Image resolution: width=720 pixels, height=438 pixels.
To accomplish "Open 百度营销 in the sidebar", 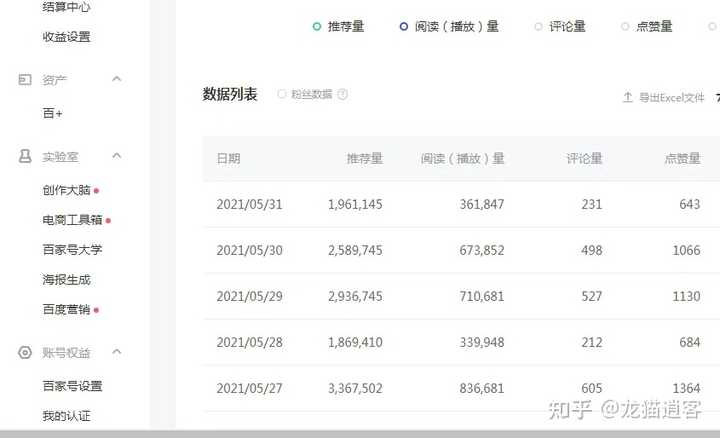I will click(x=66, y=309).
